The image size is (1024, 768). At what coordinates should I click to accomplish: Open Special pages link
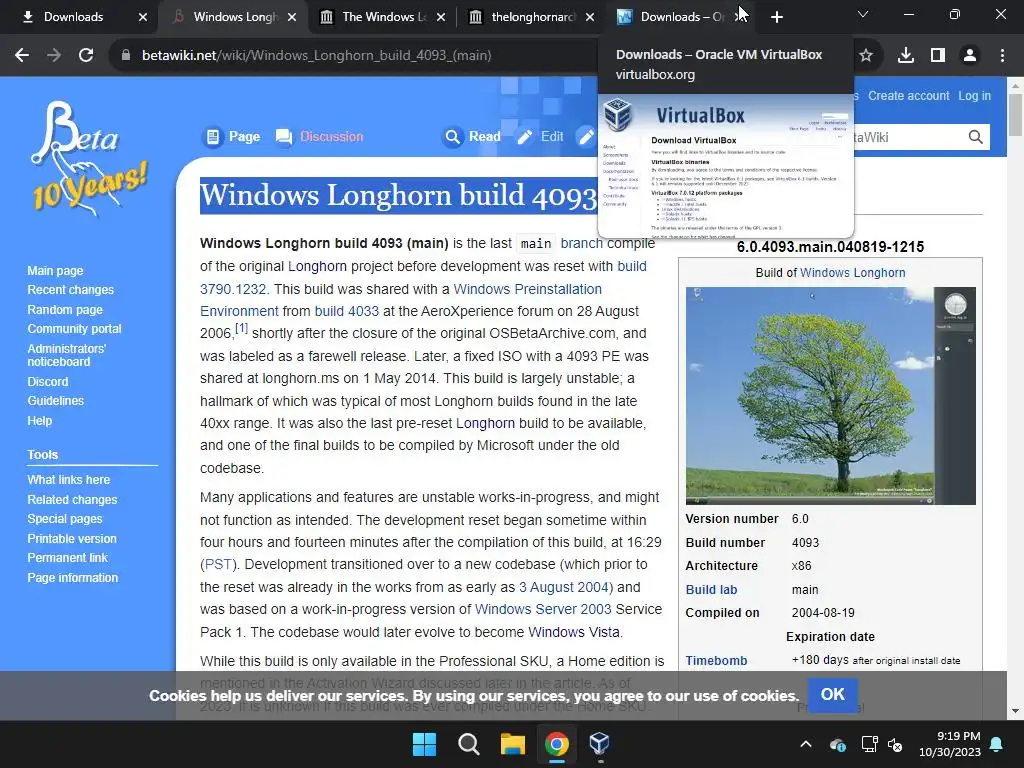pos(65,519)
